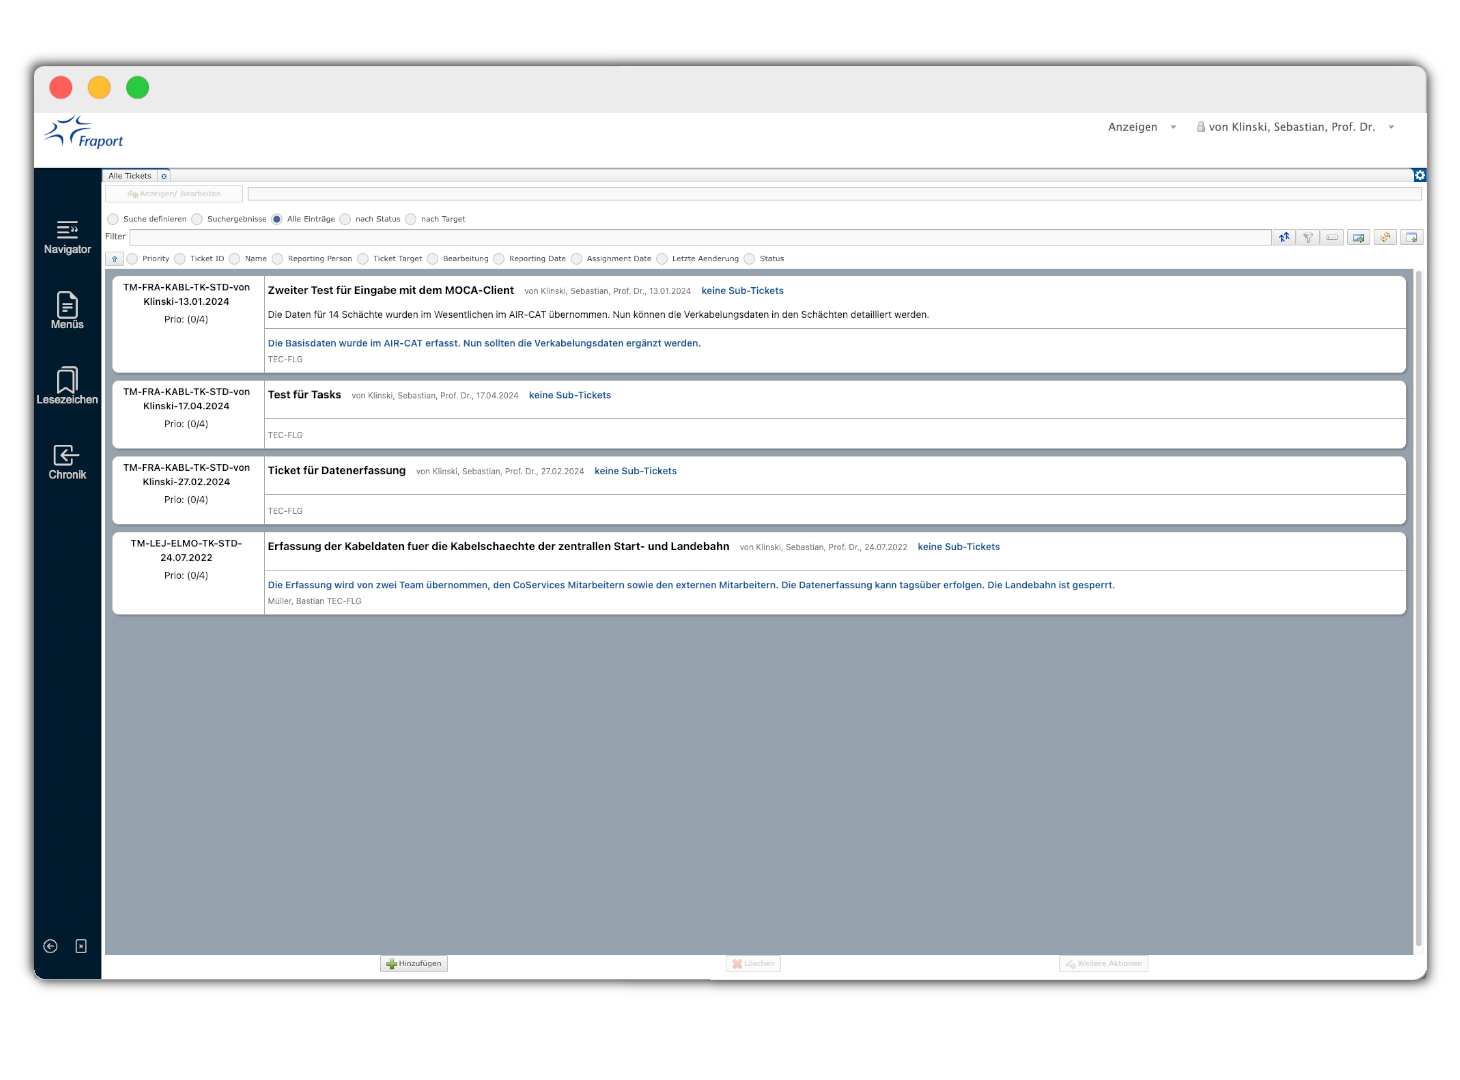Click the blank field toolbar icon after funnel
The image size is (1460, 1080).
click(x=1332, y=237)
